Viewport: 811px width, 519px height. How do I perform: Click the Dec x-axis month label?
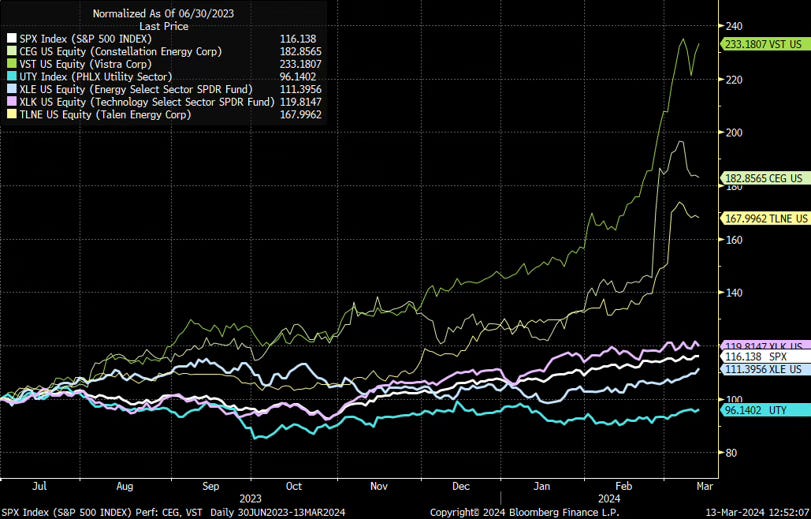click(461, 486)
